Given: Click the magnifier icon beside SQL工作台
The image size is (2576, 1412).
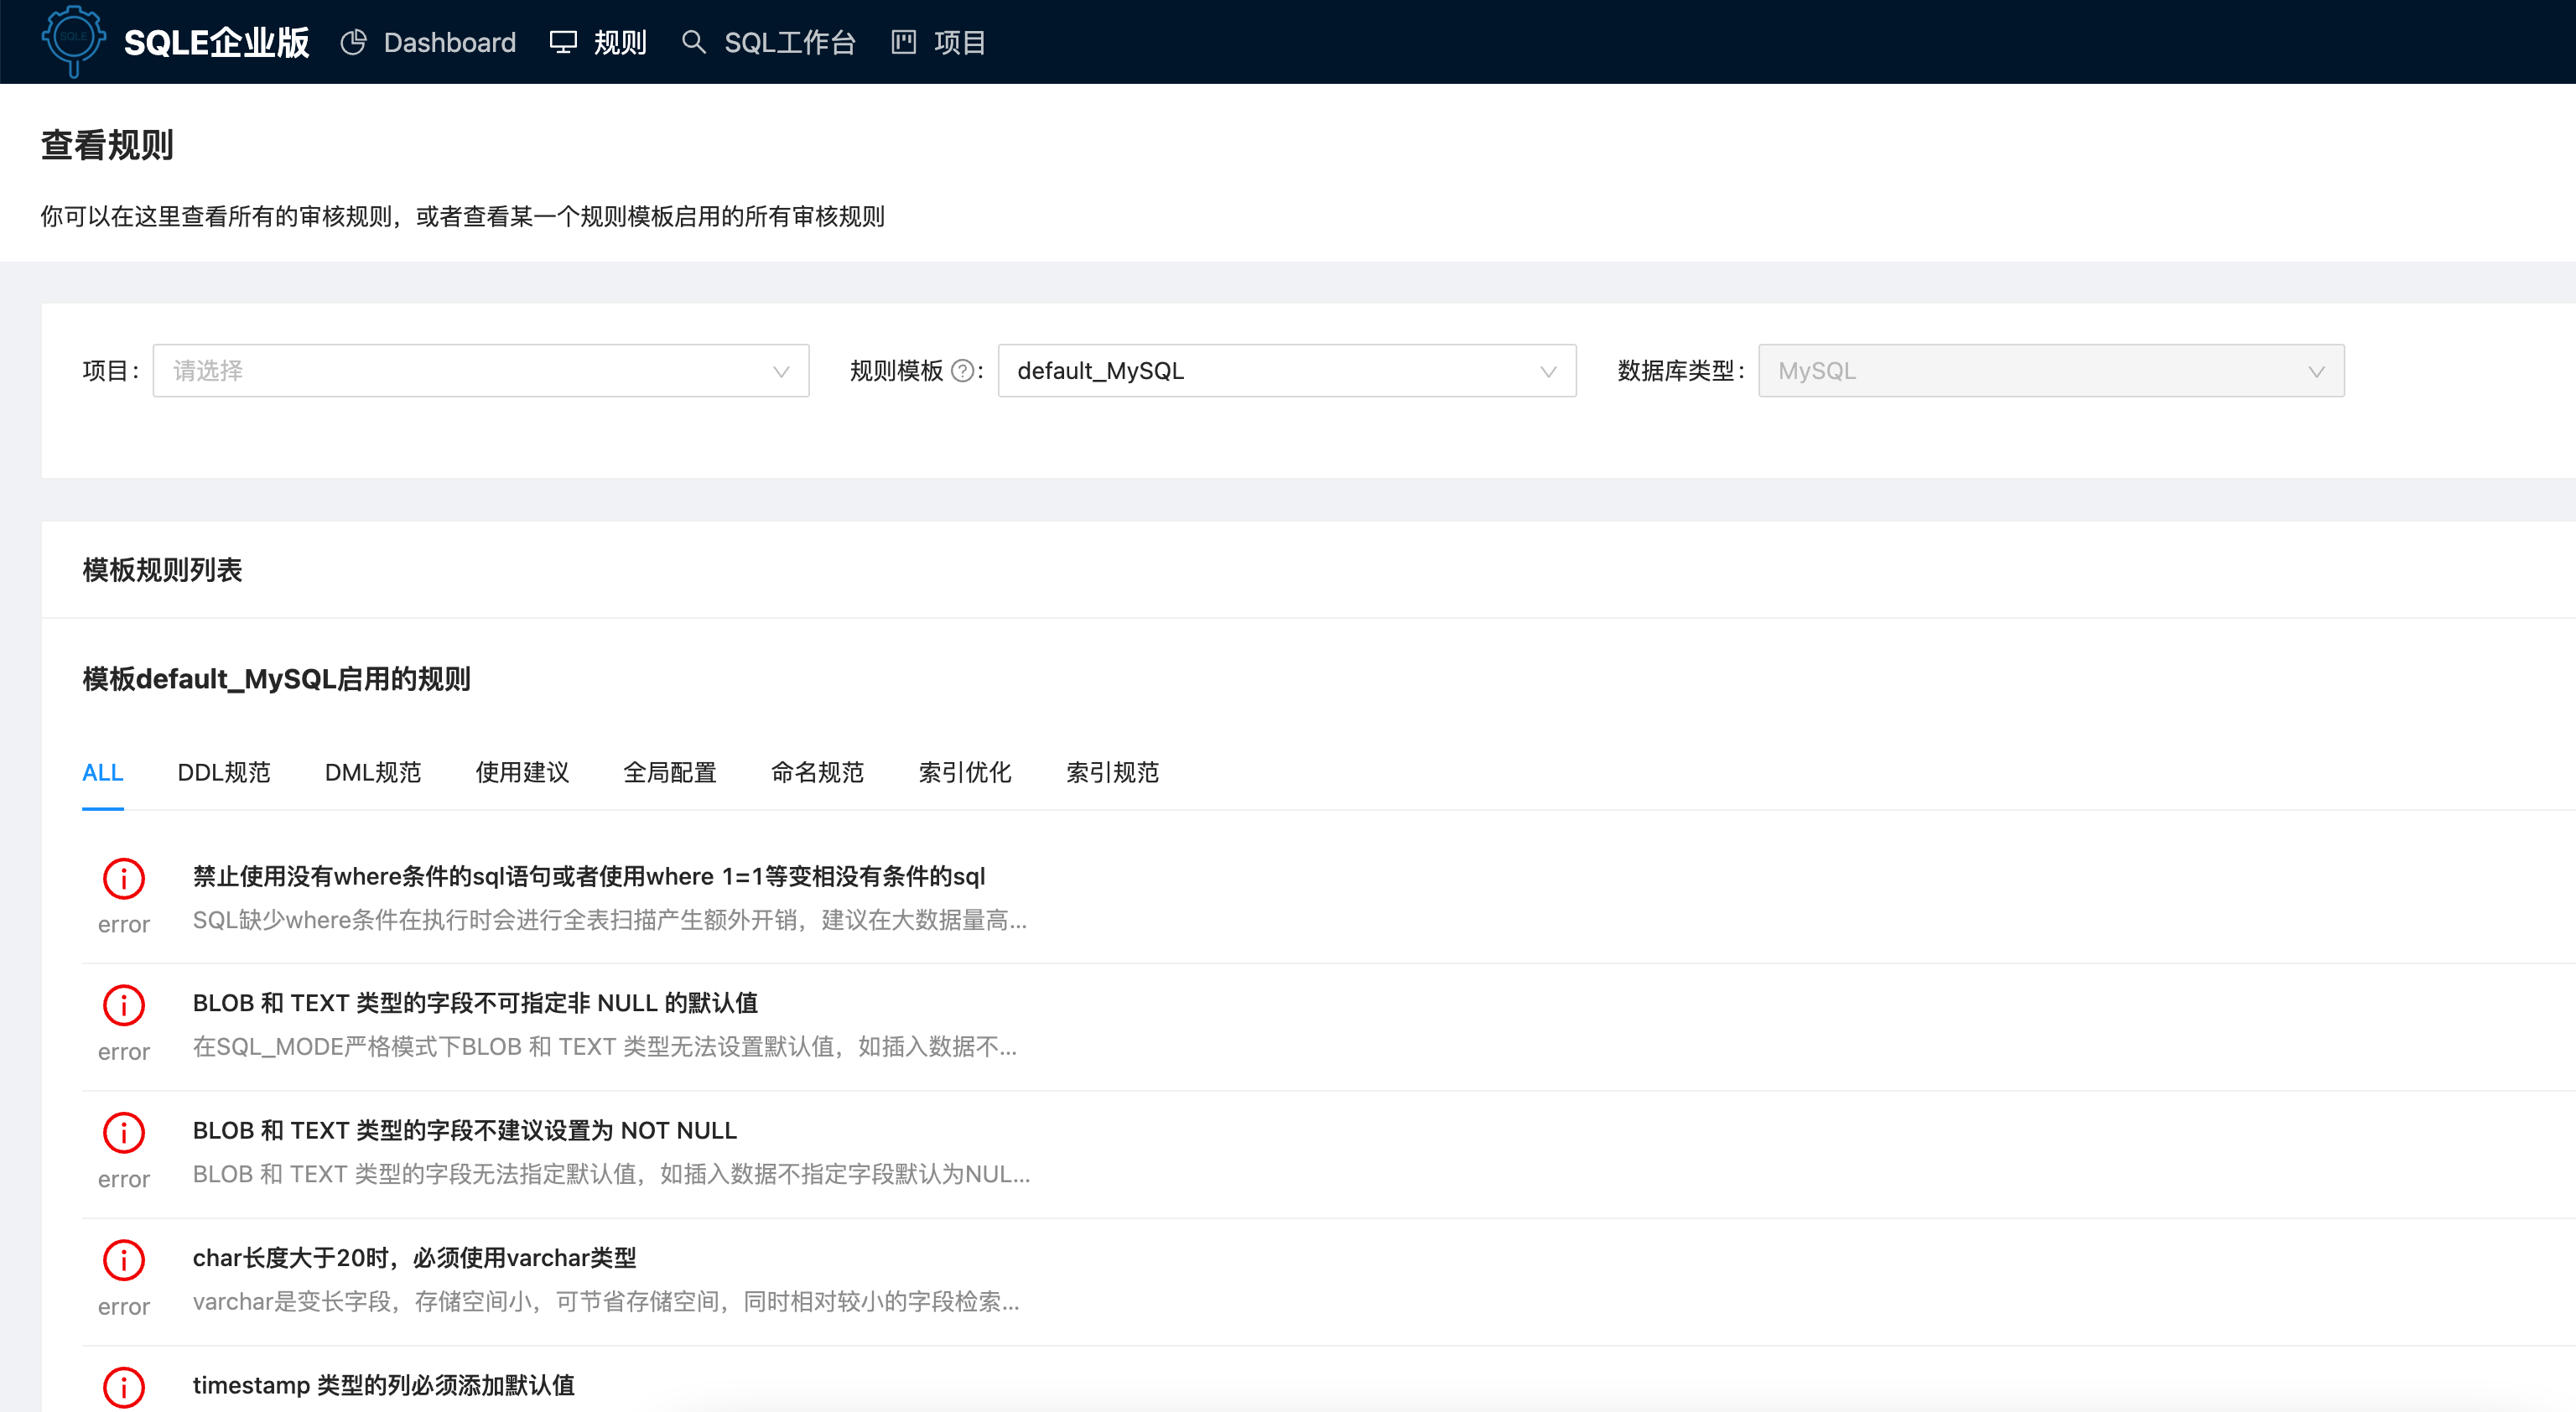Looking at the screenshot, I should pyautogui.click(x=693, y=42).
